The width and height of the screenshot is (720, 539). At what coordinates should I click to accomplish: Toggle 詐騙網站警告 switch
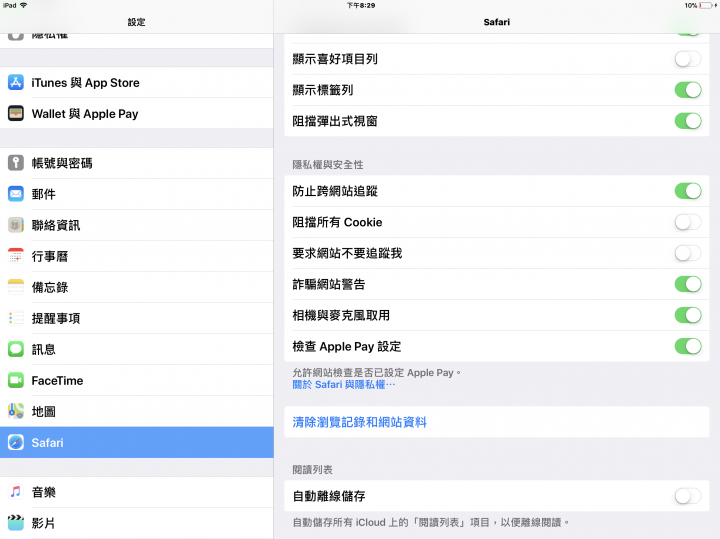[688, 284]
